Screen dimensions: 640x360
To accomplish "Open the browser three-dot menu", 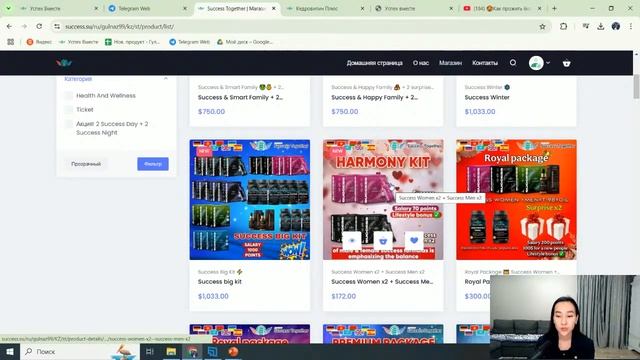I will 631,27.
